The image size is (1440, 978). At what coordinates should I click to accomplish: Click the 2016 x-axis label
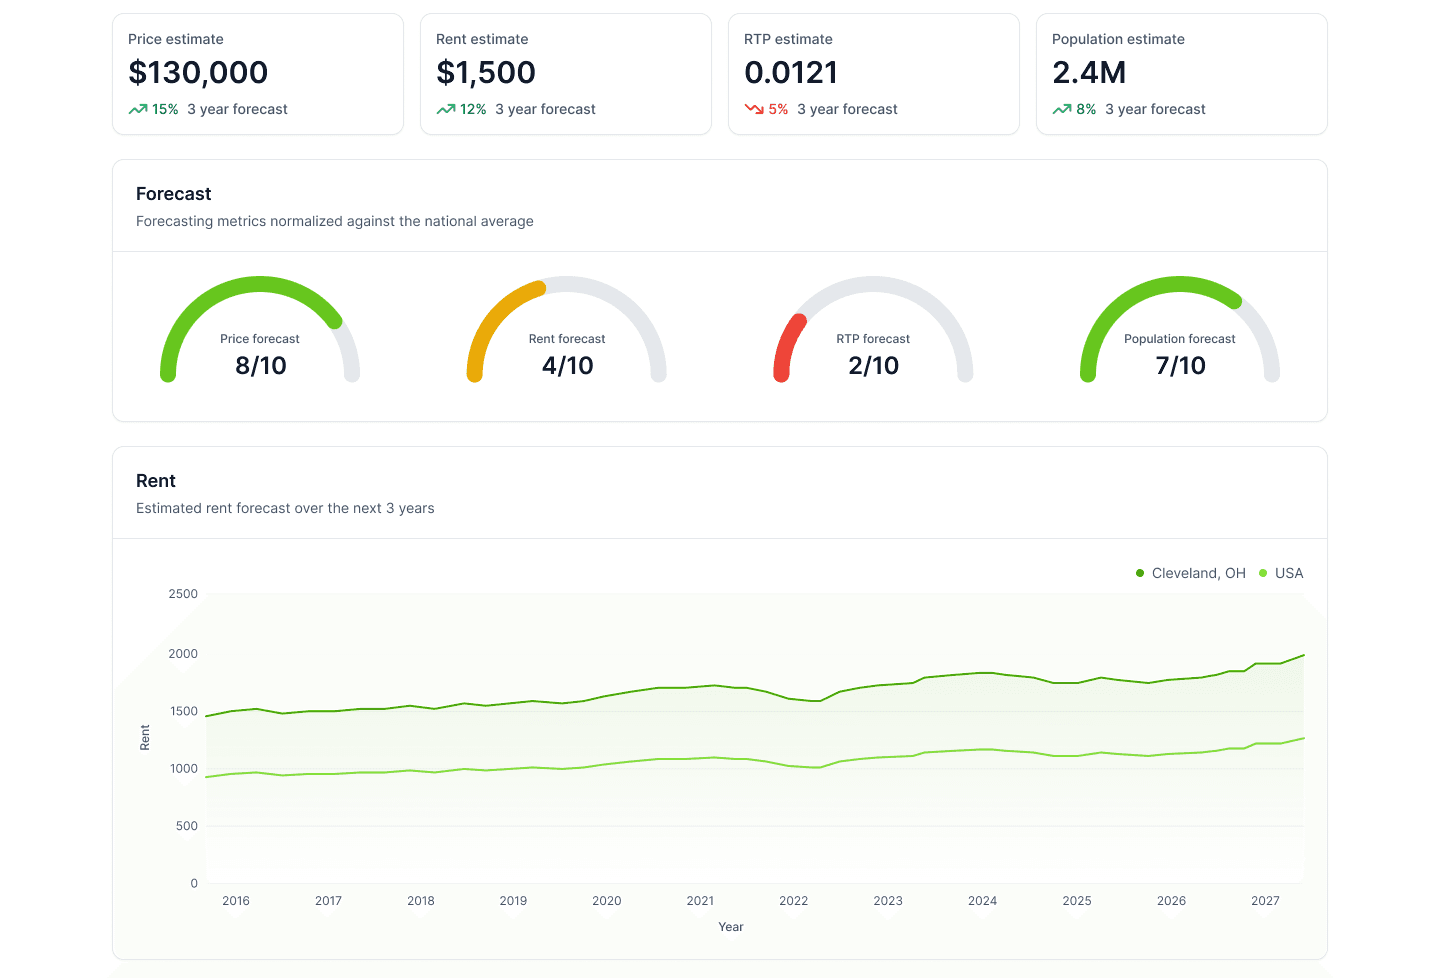click(236, 901)
